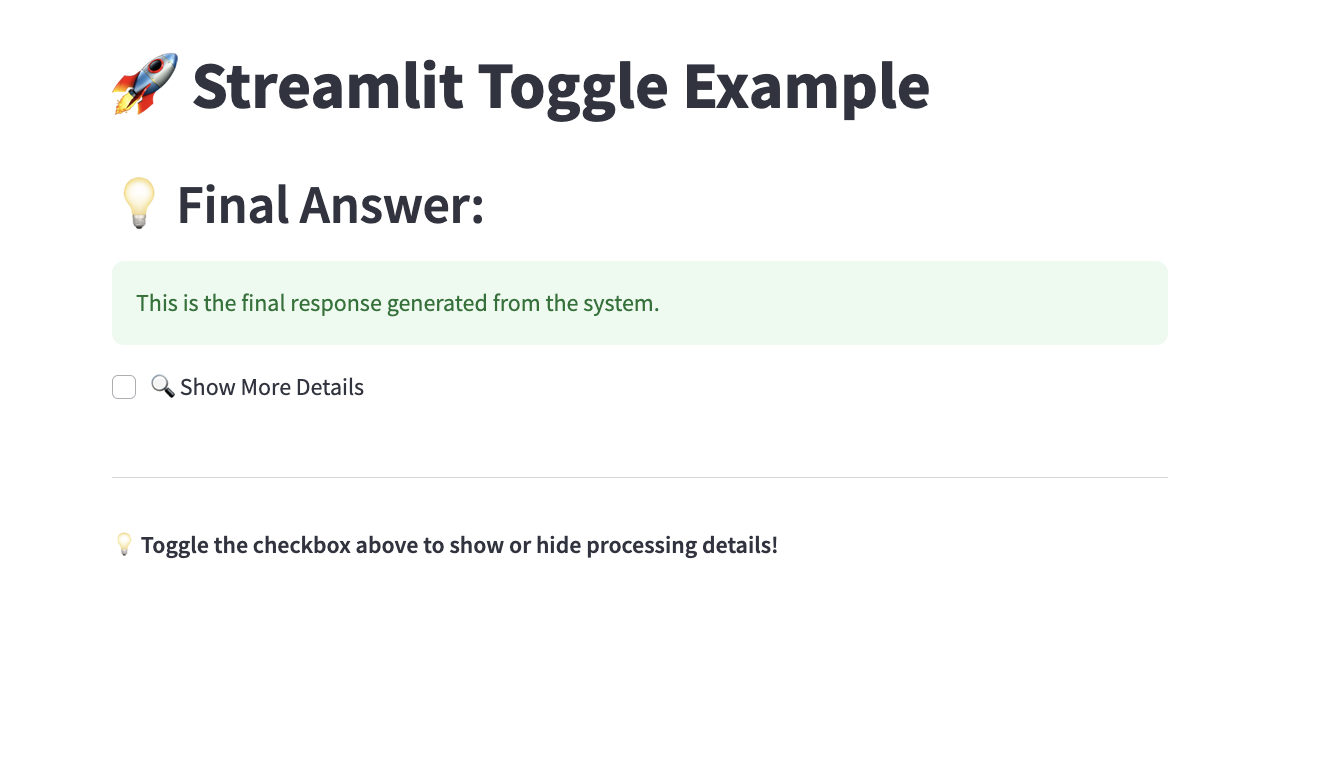Click the horizontal divider line

click(640, 477)
